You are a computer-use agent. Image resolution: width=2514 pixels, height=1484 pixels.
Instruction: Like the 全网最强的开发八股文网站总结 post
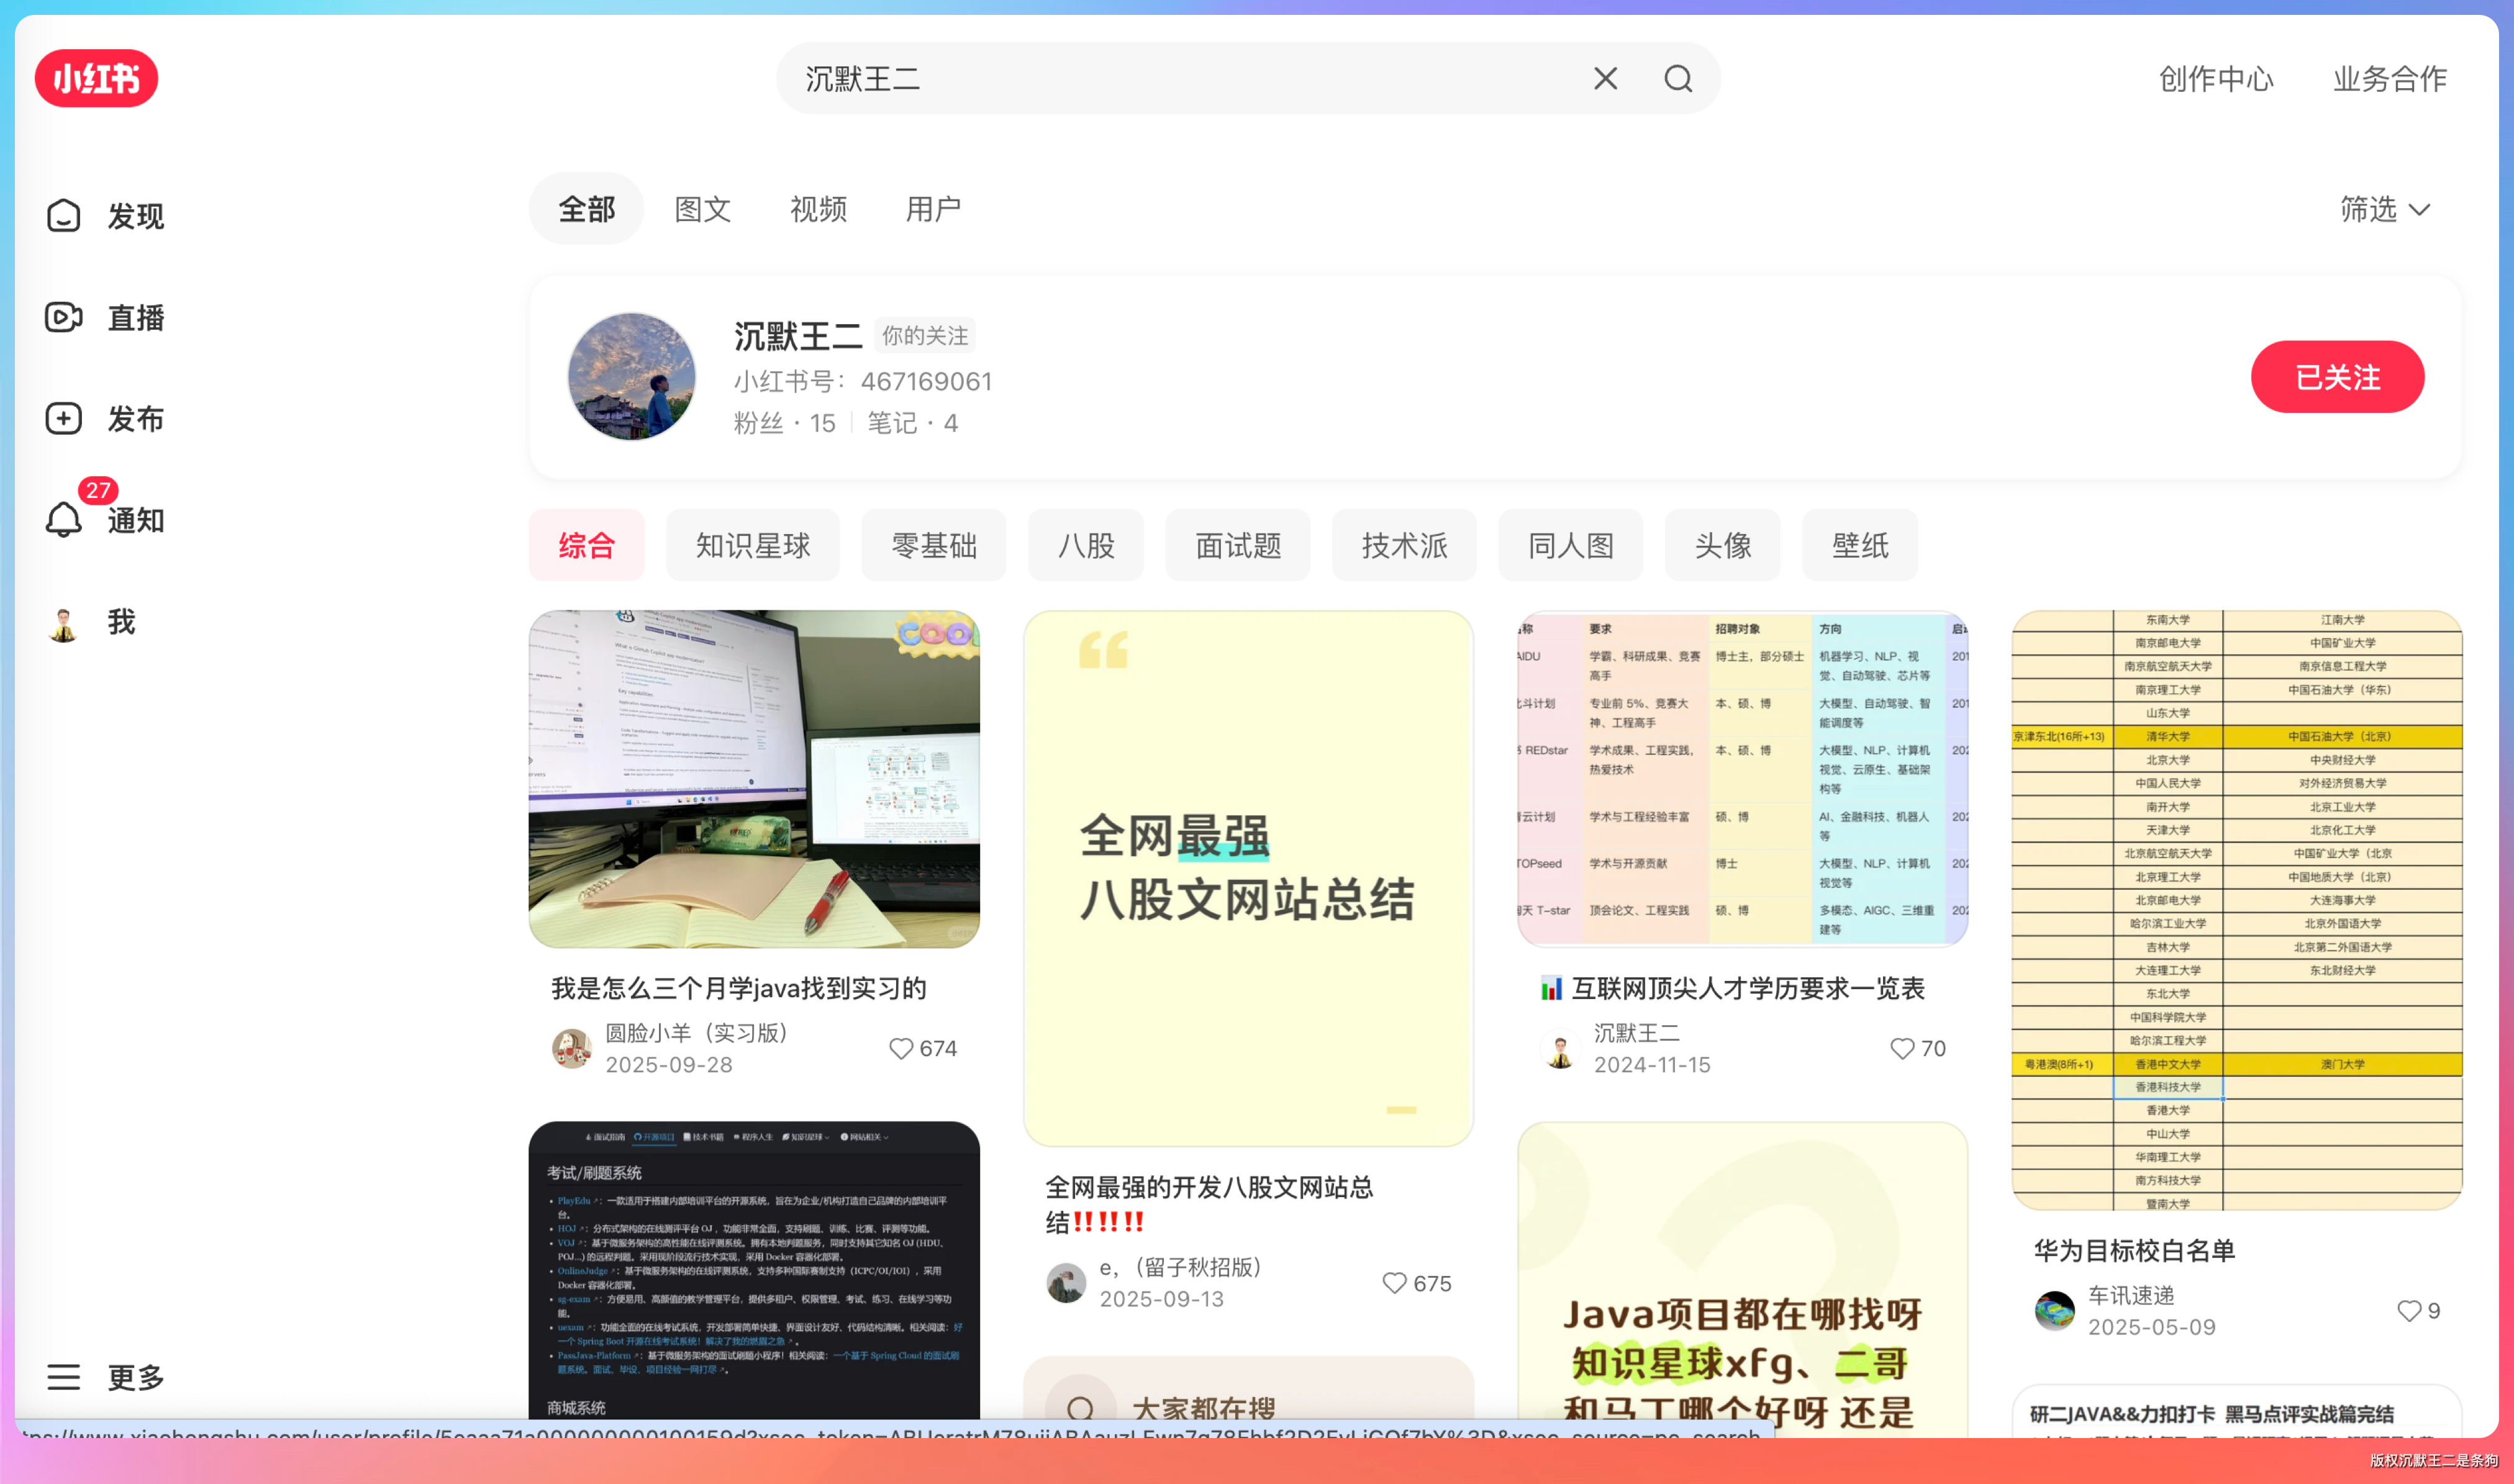[x=1394, y=1283]
